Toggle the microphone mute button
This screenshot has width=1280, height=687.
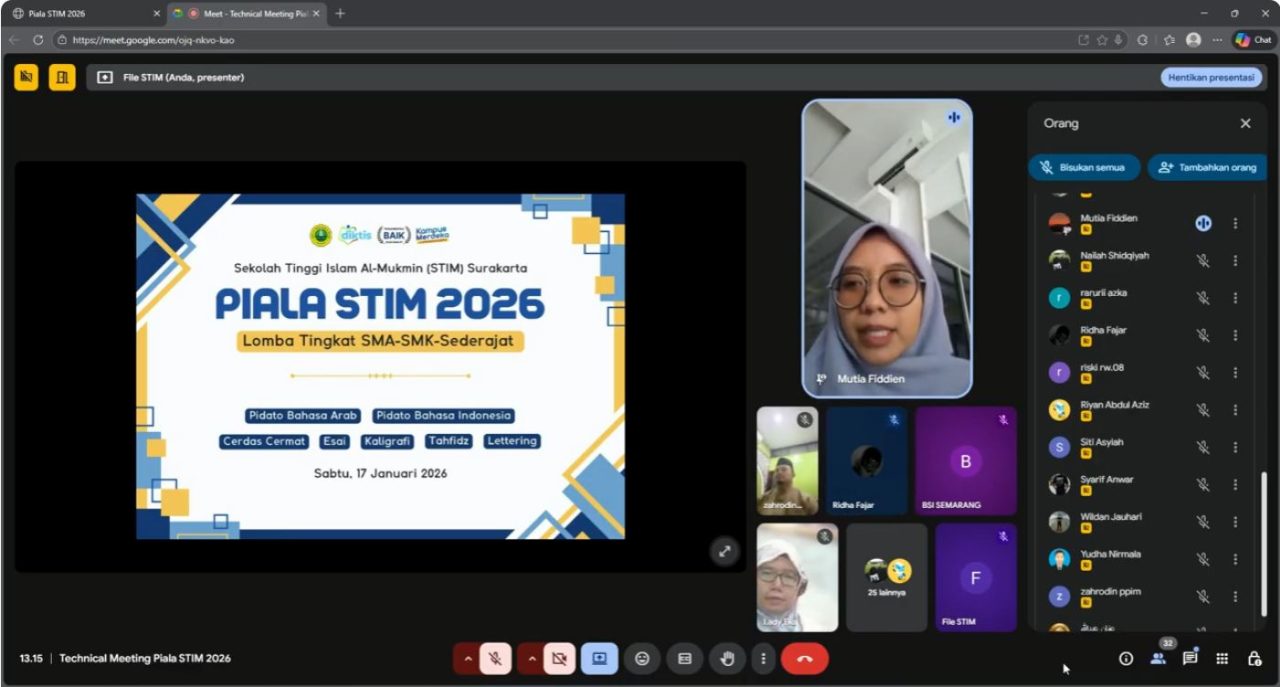[x=494, y=659]
